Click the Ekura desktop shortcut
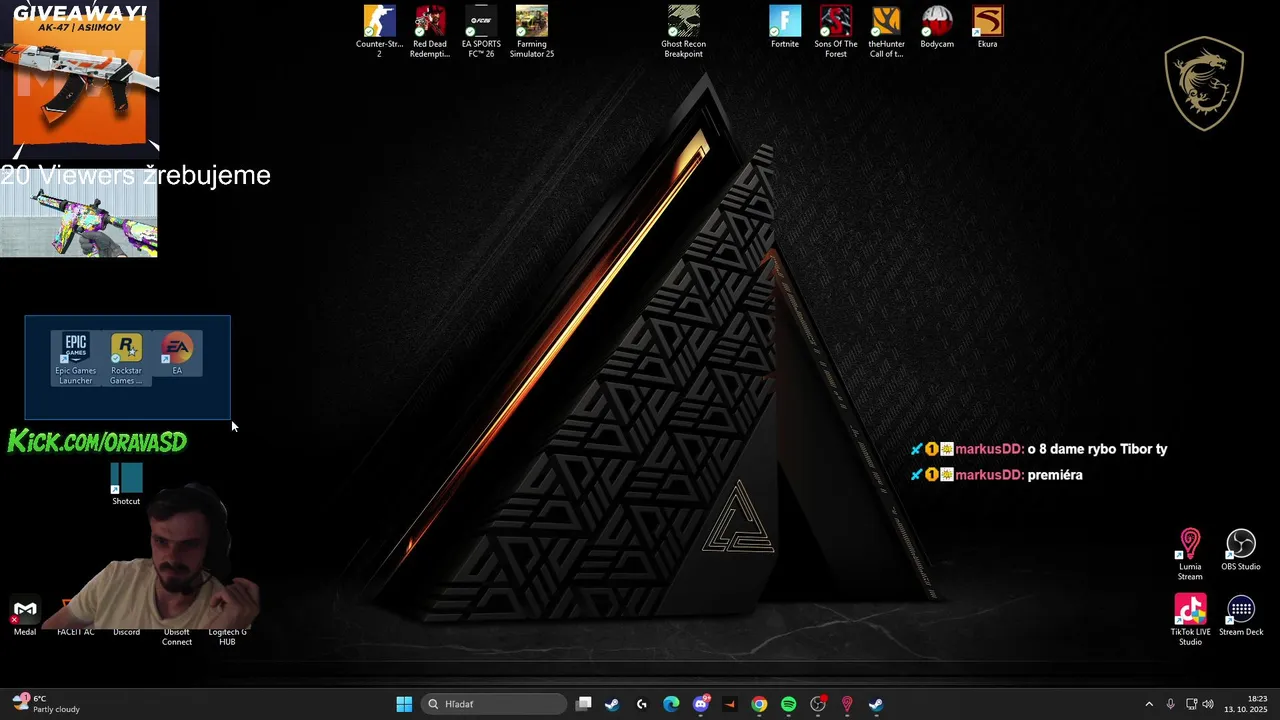This screenshot has width=1280, height=720. click(987, 27)
